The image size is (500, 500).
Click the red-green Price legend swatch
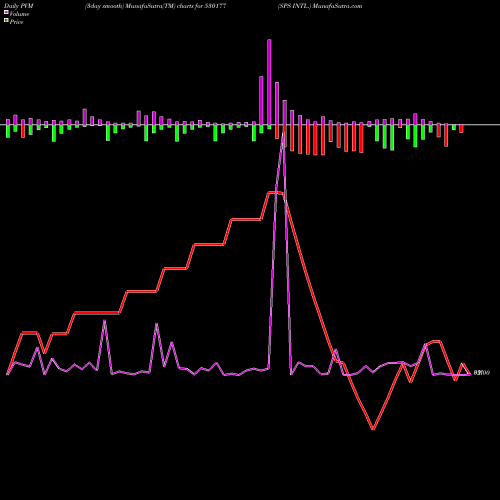(6, 21)
